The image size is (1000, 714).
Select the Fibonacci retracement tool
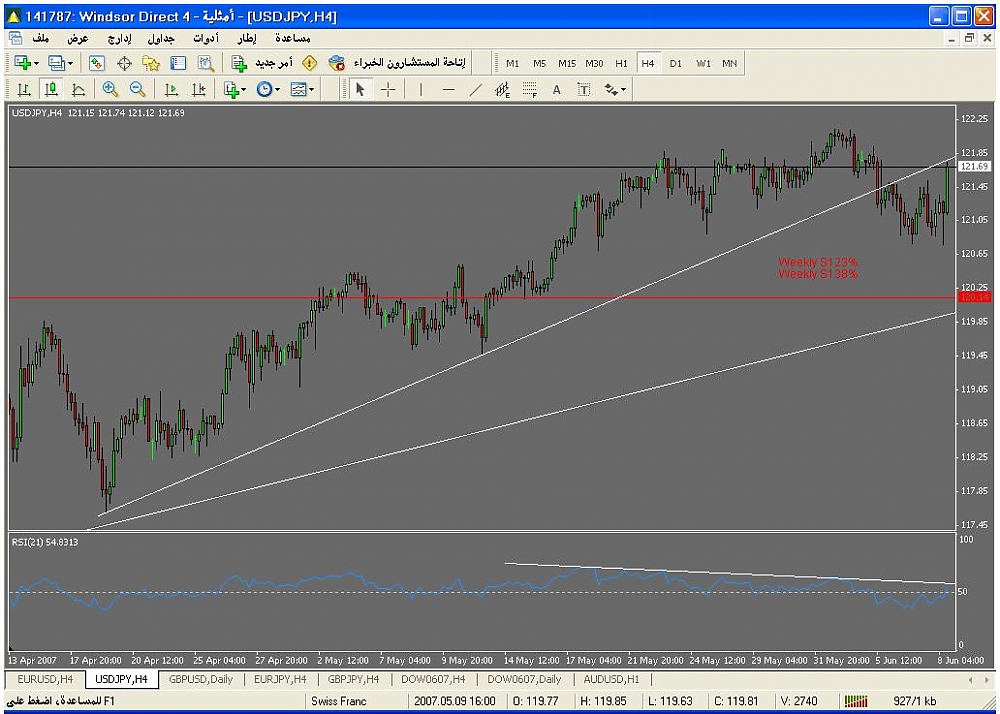click(530, 89)
